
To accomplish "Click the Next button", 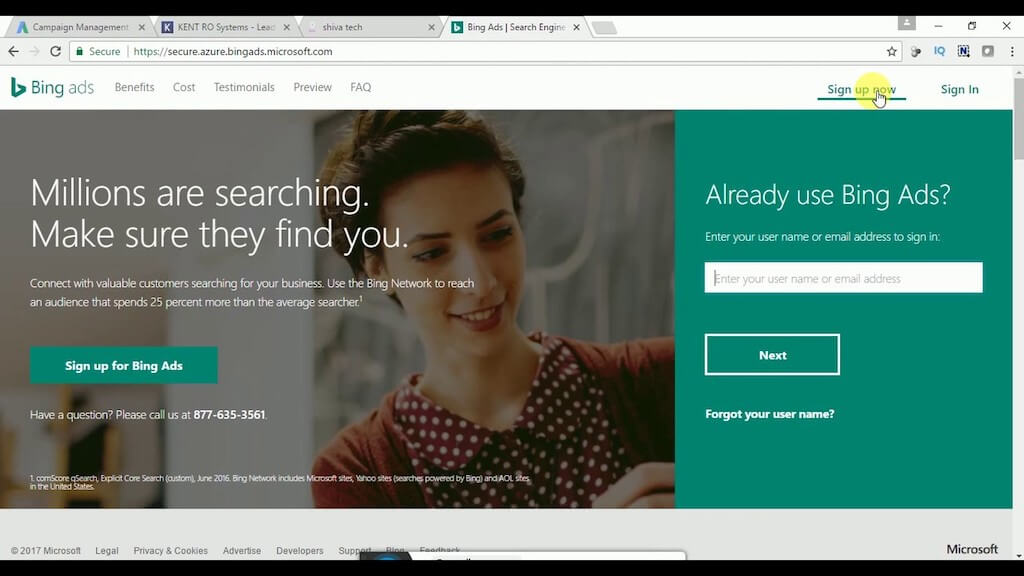I will 772,355.
